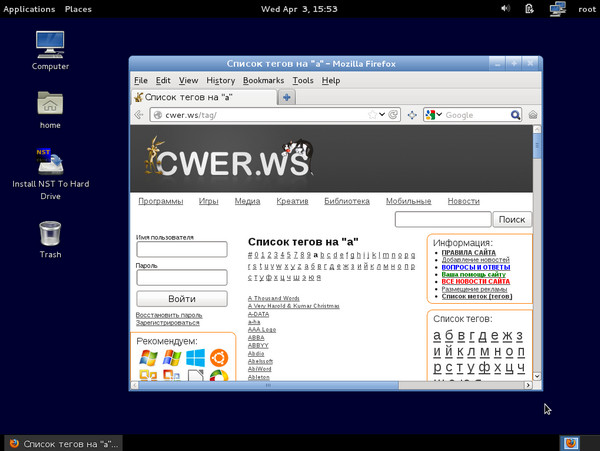
Task: Open the URL history dropdown arrow
Action: 384,115
